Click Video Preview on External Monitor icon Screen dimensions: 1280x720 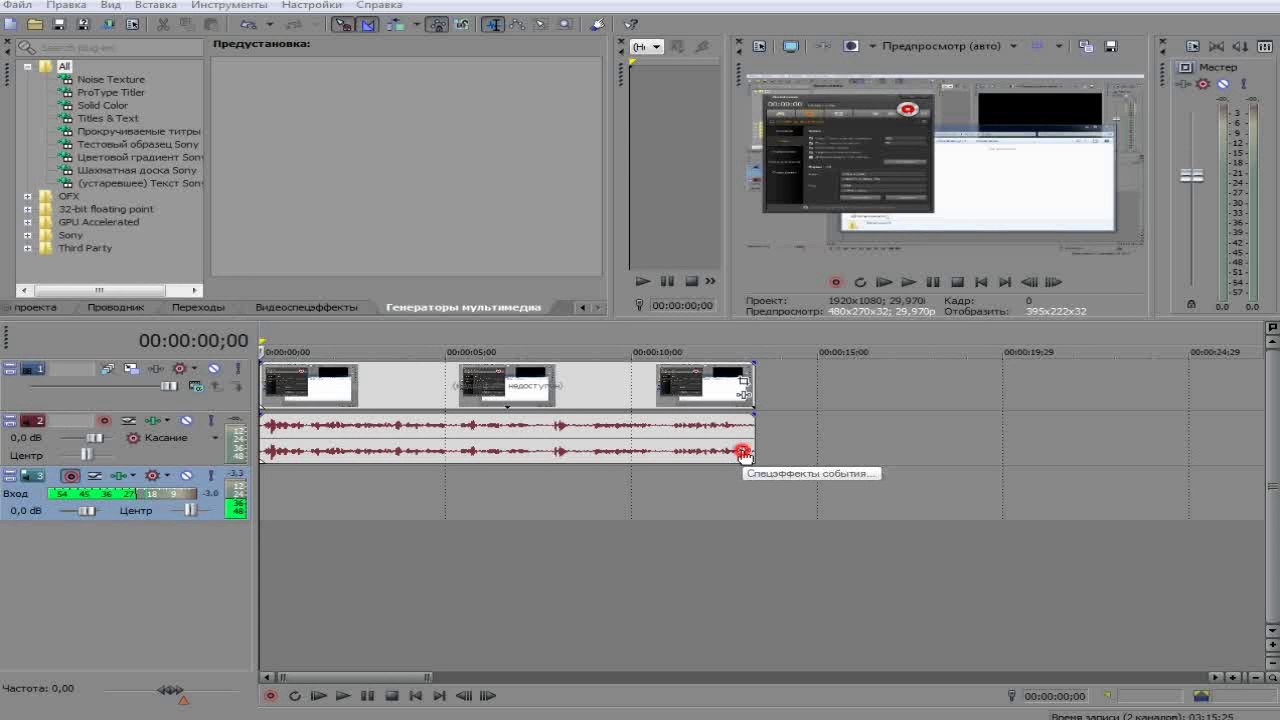[790, 46]
